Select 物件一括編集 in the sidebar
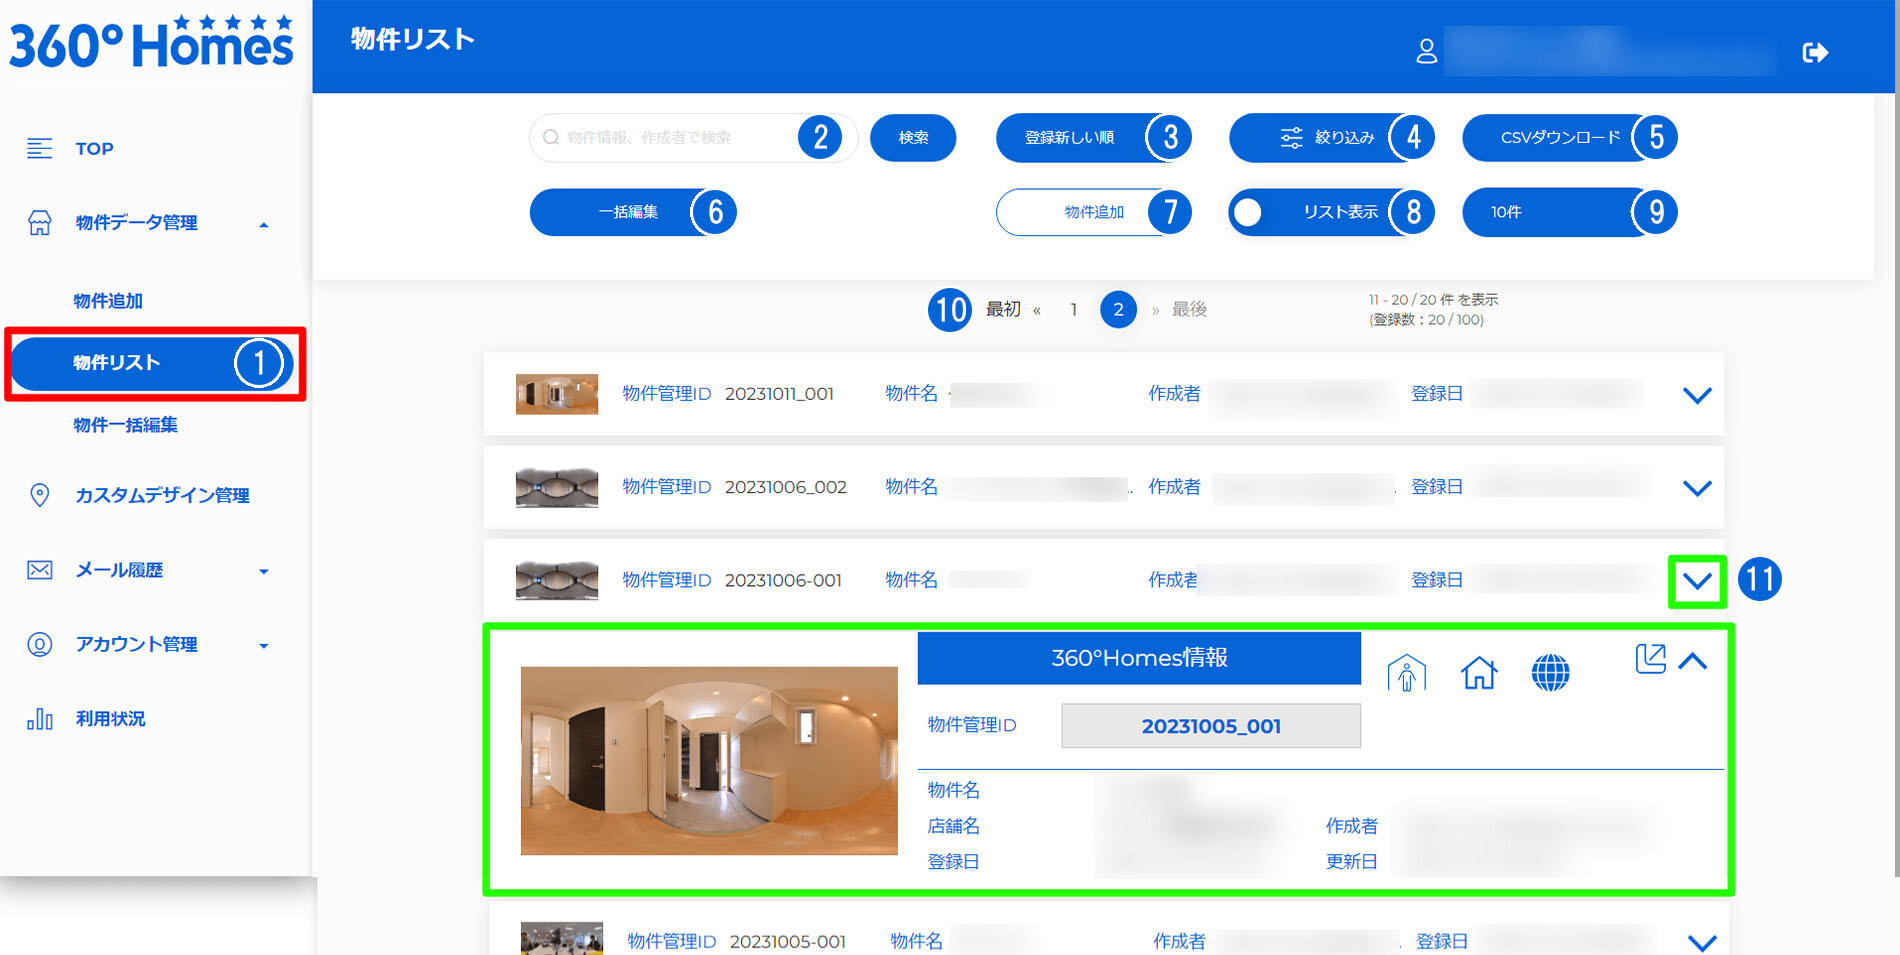The image size is (1900, 955). [125, 425]
